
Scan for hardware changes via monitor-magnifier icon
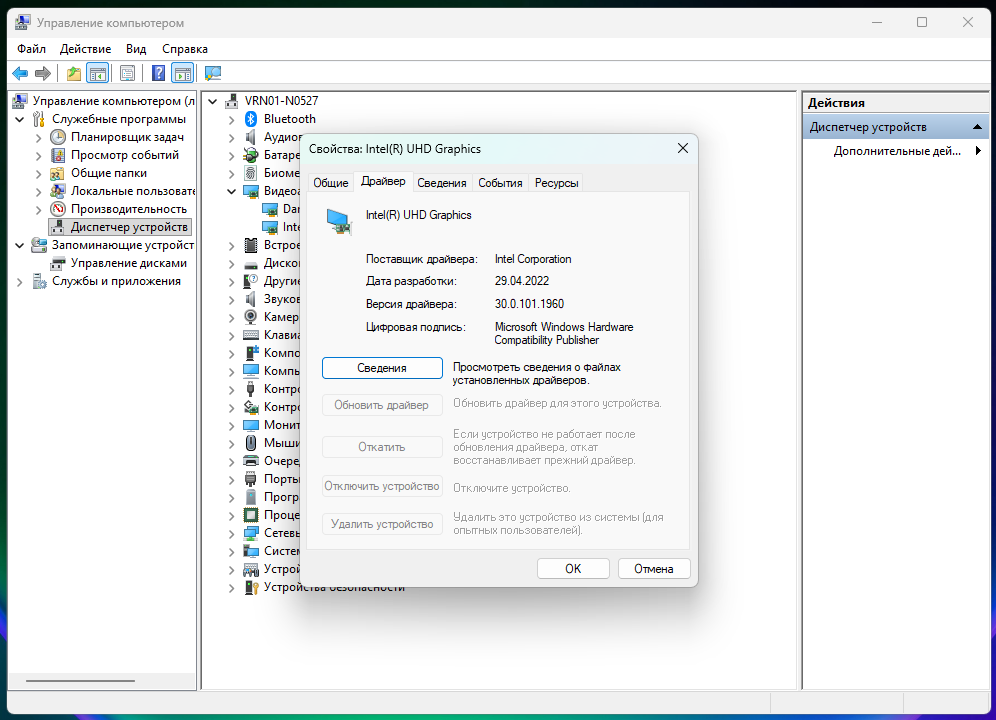(x=213, y=74)
